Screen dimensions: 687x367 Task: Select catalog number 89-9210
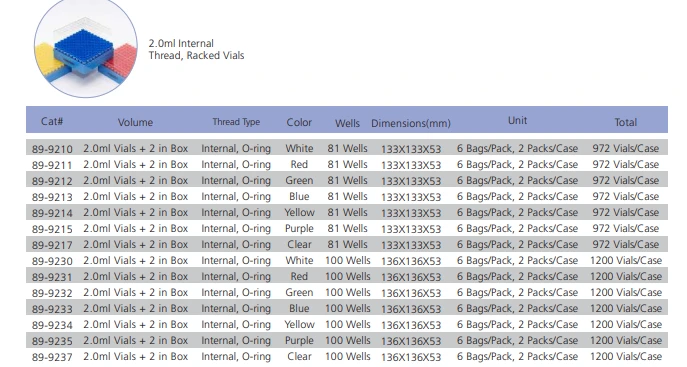point(52,149)
